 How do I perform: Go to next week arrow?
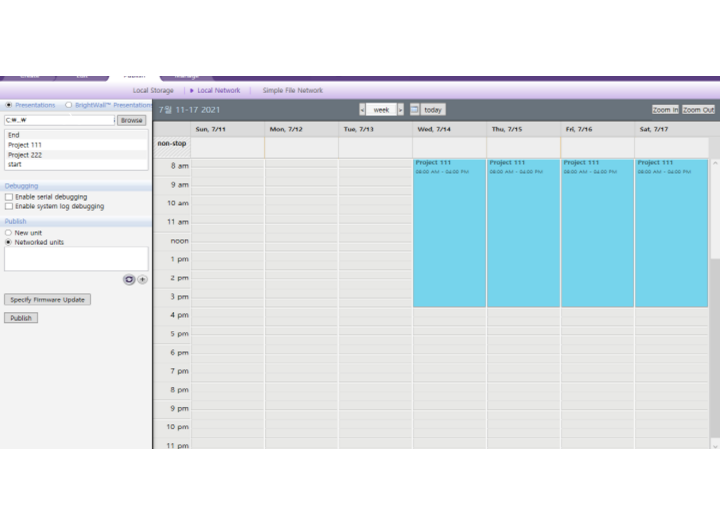coord(400,110)
